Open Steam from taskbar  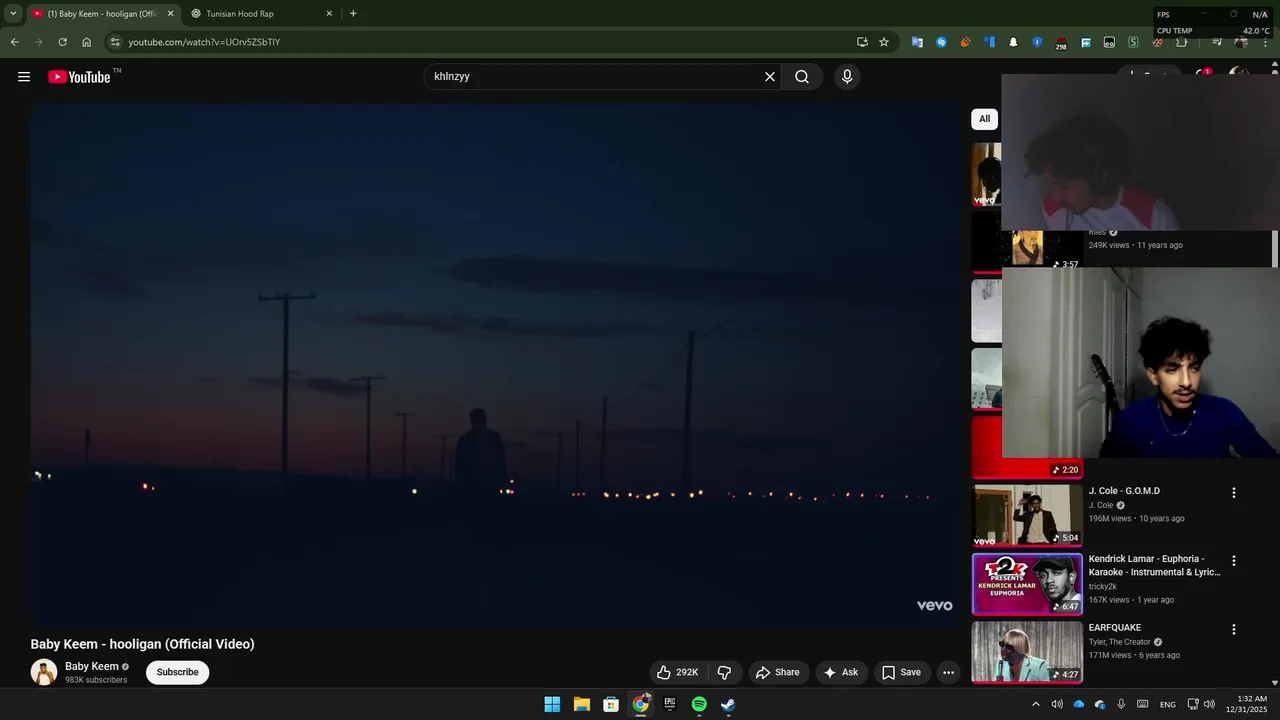click(728, 704)
